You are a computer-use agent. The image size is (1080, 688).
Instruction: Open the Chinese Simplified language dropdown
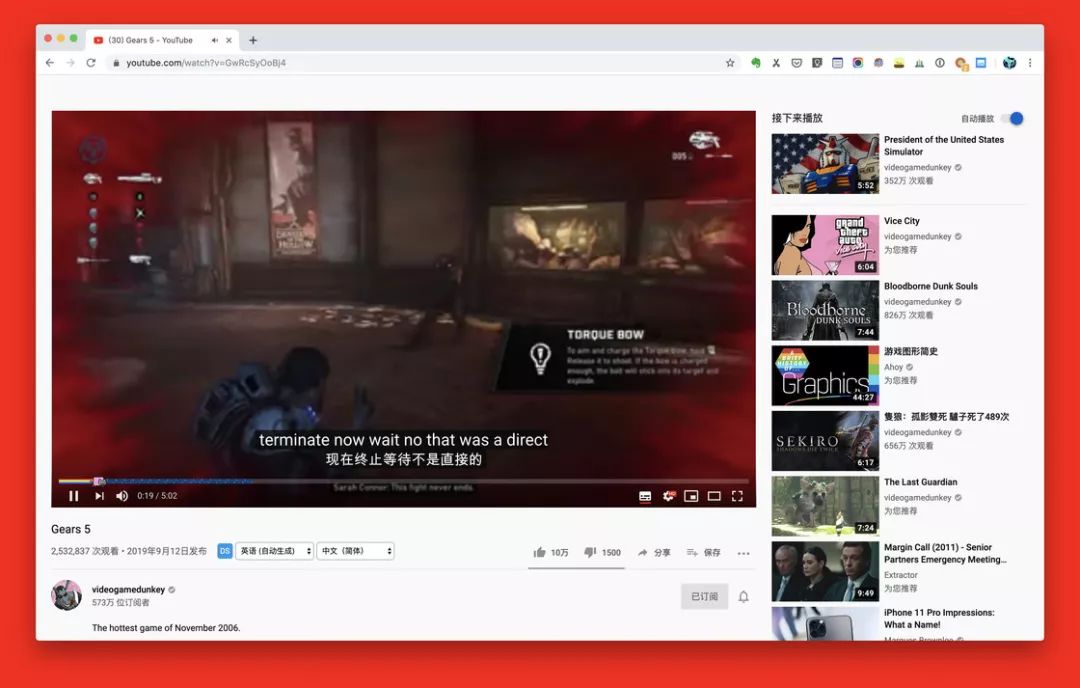coord(355,551)
